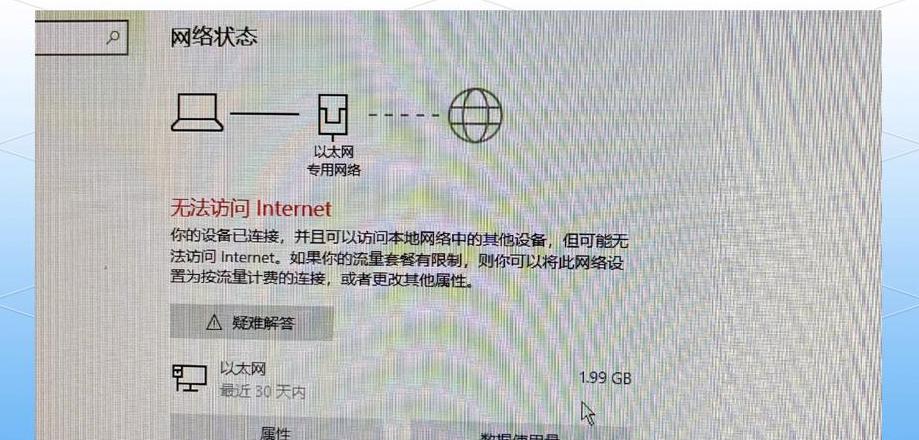This screenshot has width=919, height=440.
Task: Click the magnifier icon in search box
Action: (x=113, y=37)
